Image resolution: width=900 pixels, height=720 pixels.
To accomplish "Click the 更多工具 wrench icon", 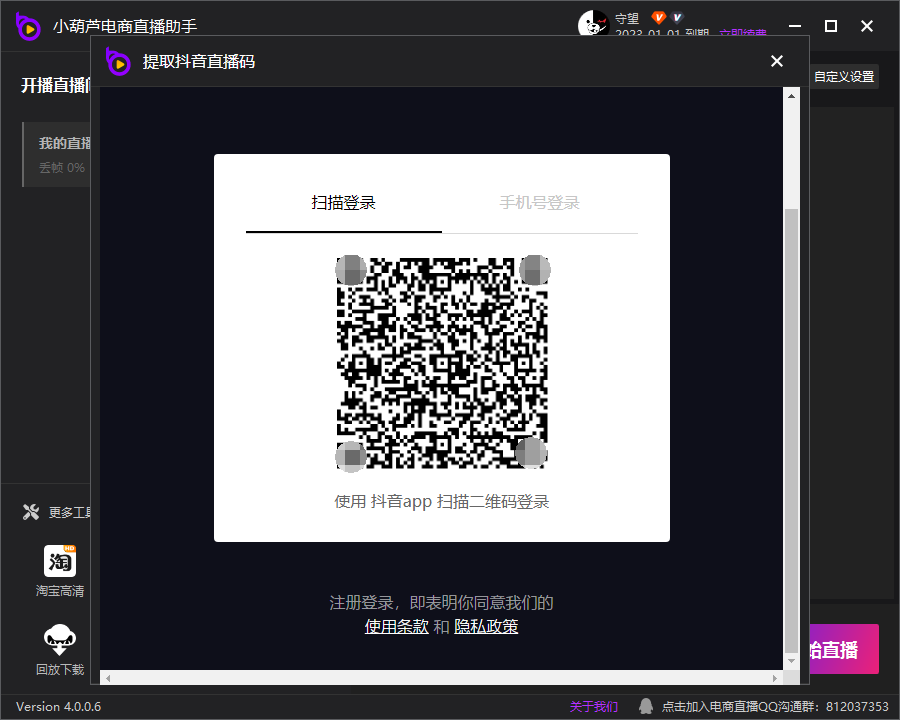I will point(31,513).
